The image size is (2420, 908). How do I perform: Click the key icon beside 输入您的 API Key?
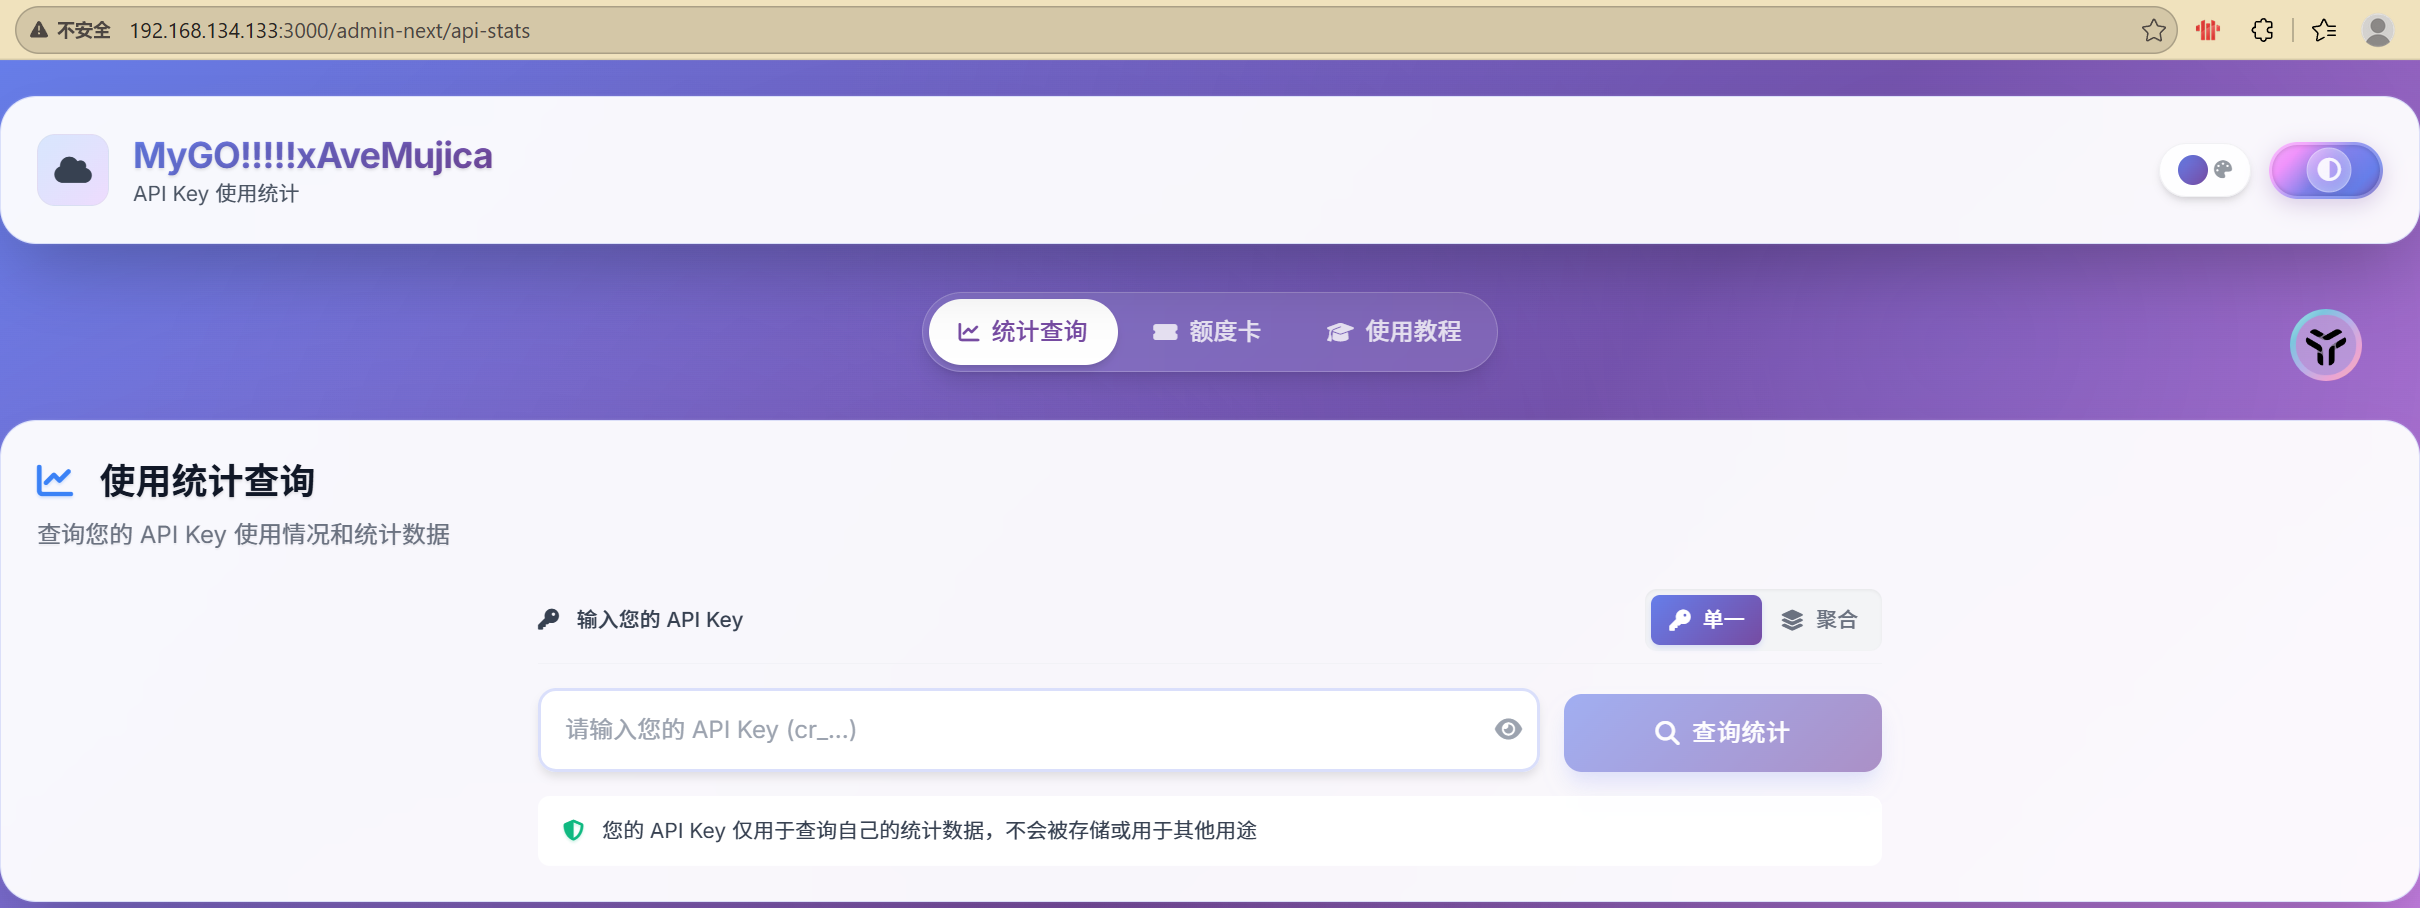pyautogui.click(x=548, y=620)
